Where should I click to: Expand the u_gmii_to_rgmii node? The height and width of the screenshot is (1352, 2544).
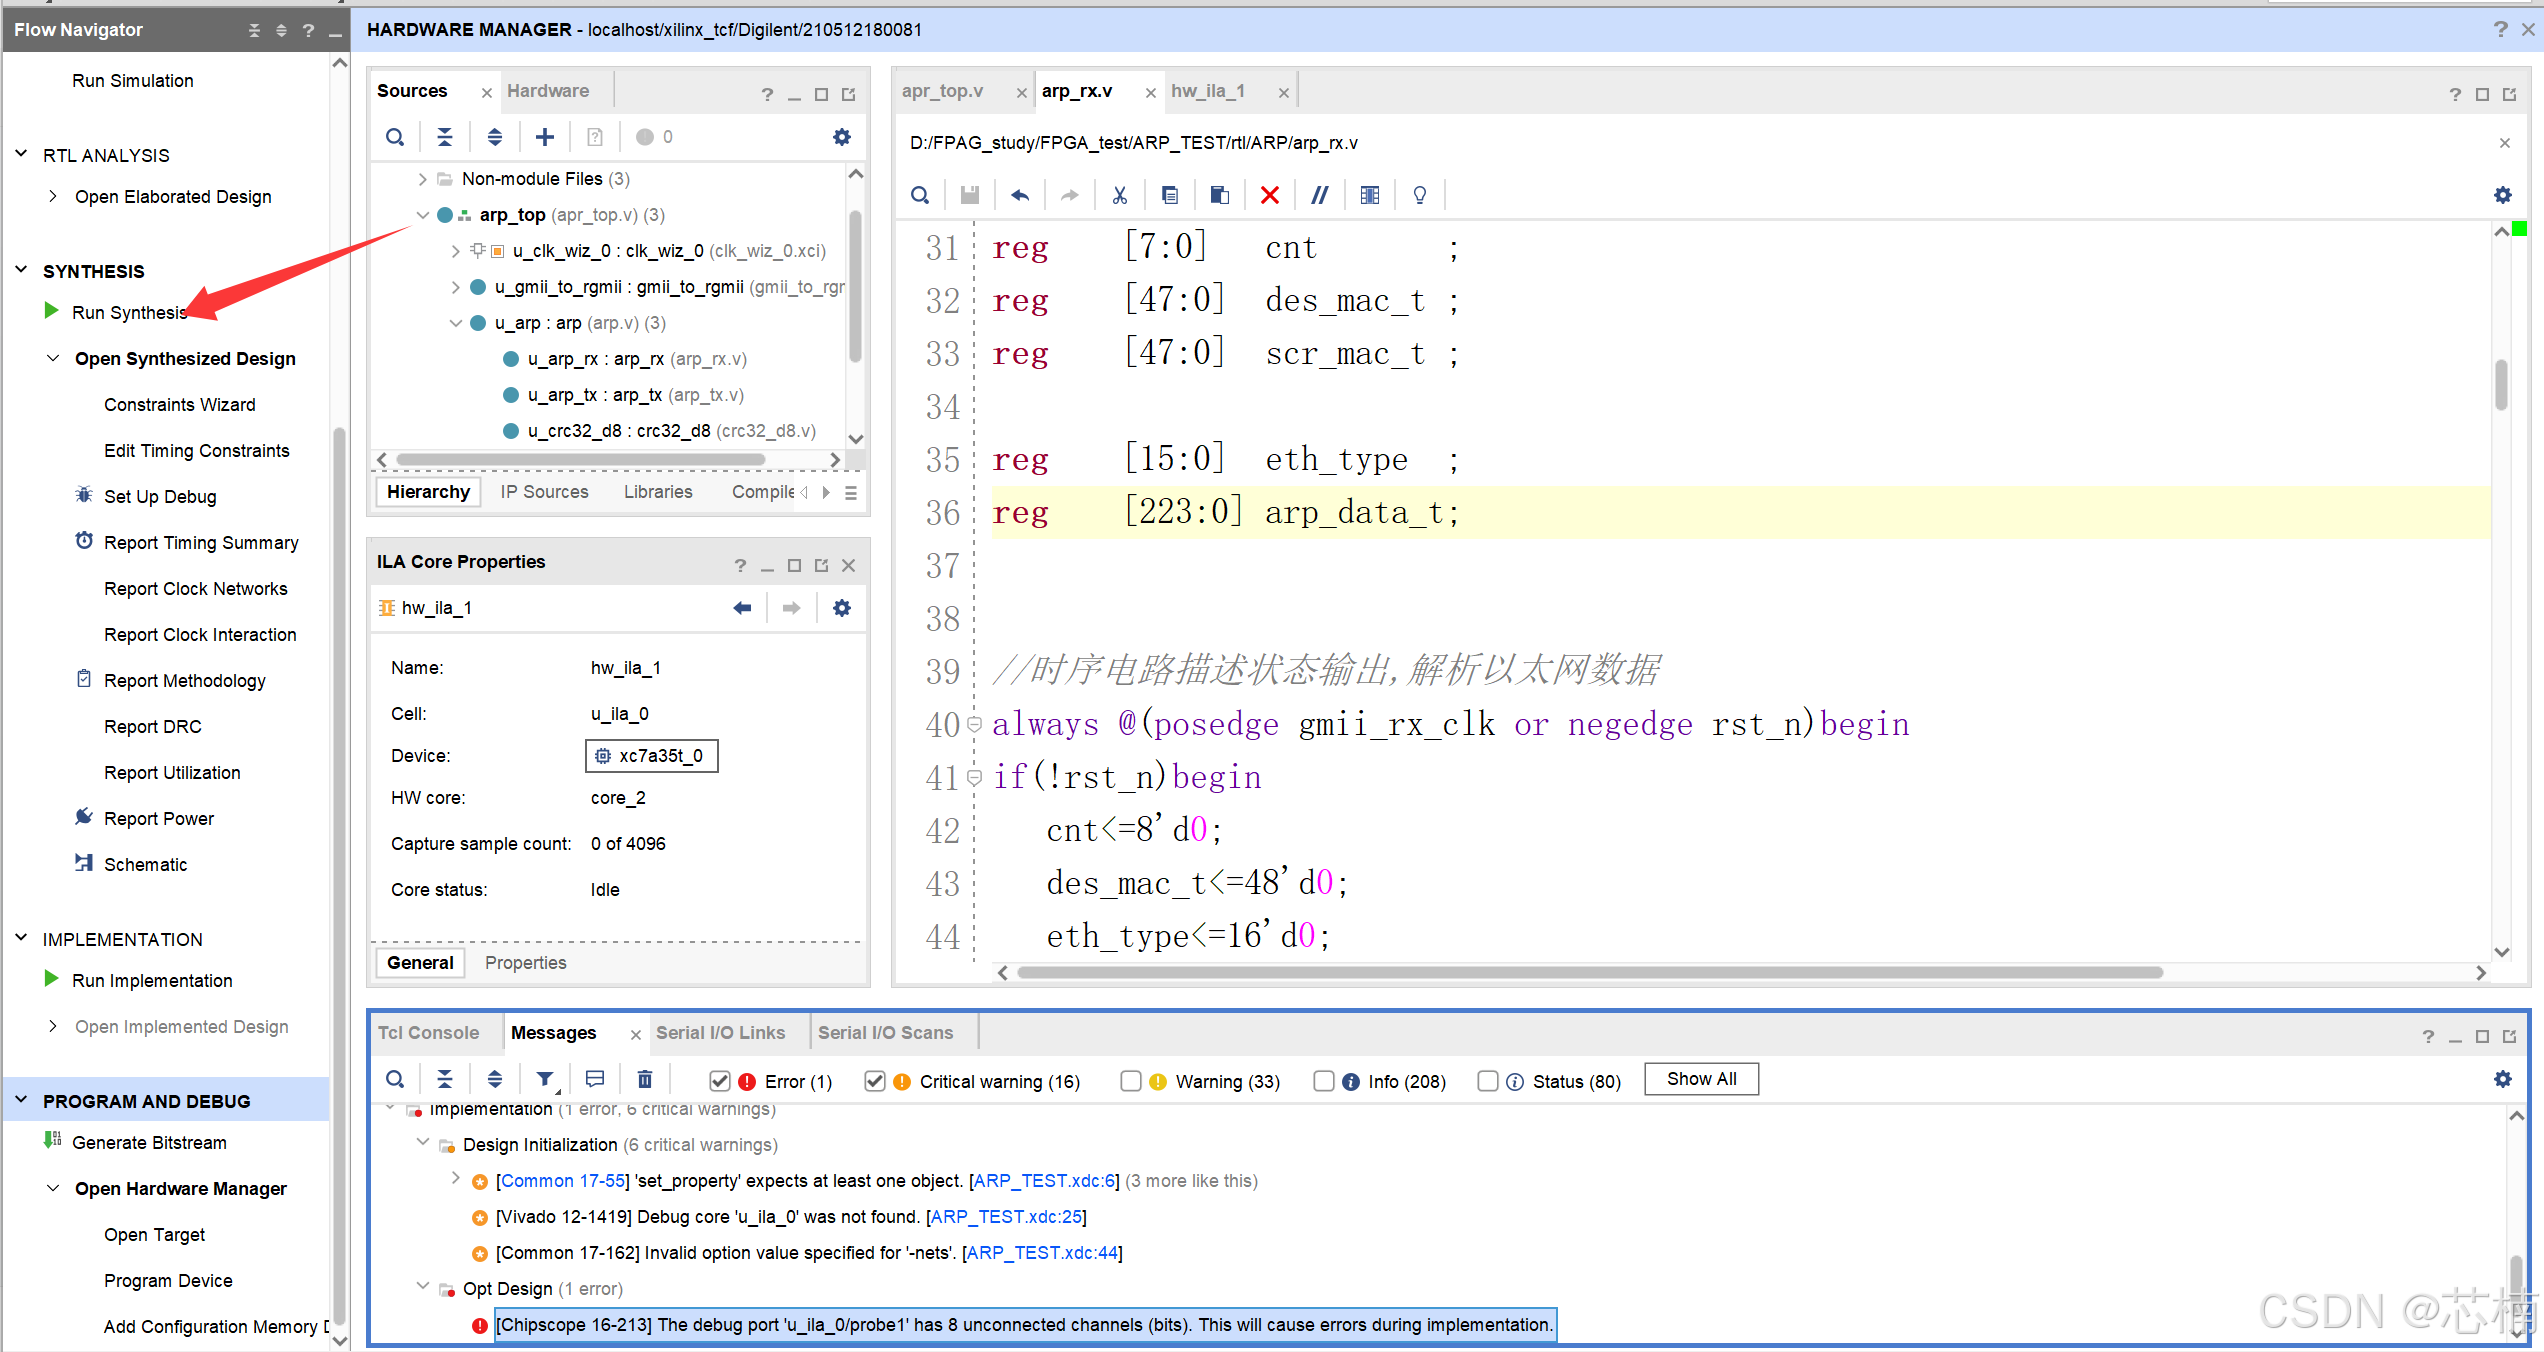click(456, 286)
